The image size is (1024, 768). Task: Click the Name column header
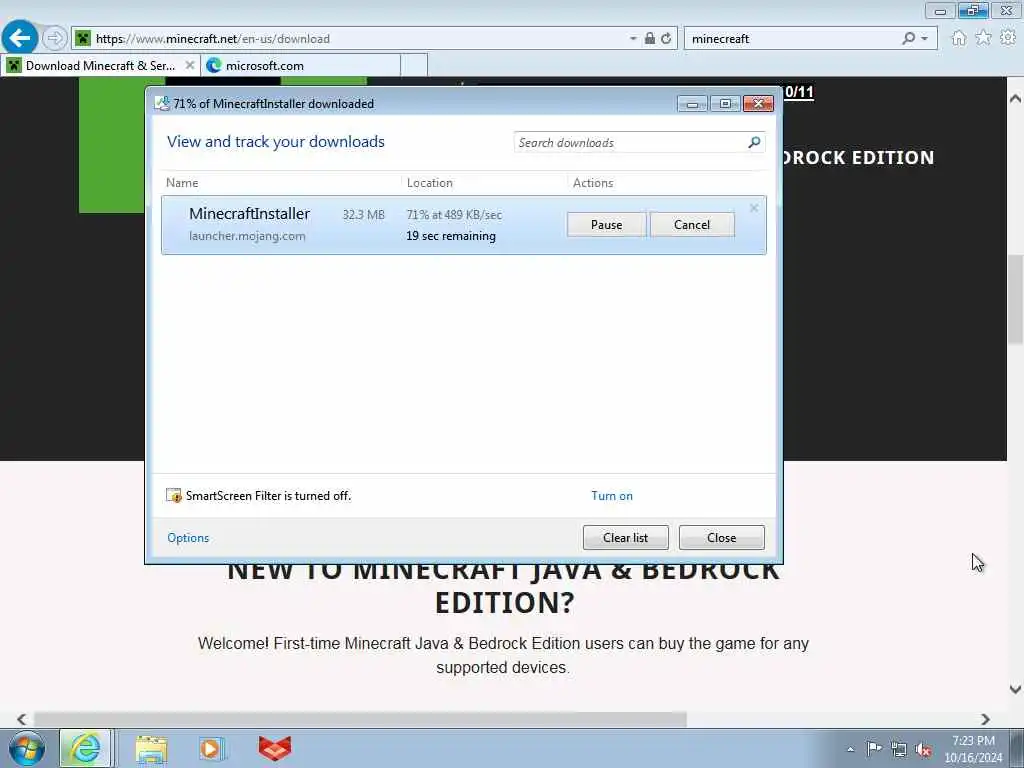(x=182, y=183)
